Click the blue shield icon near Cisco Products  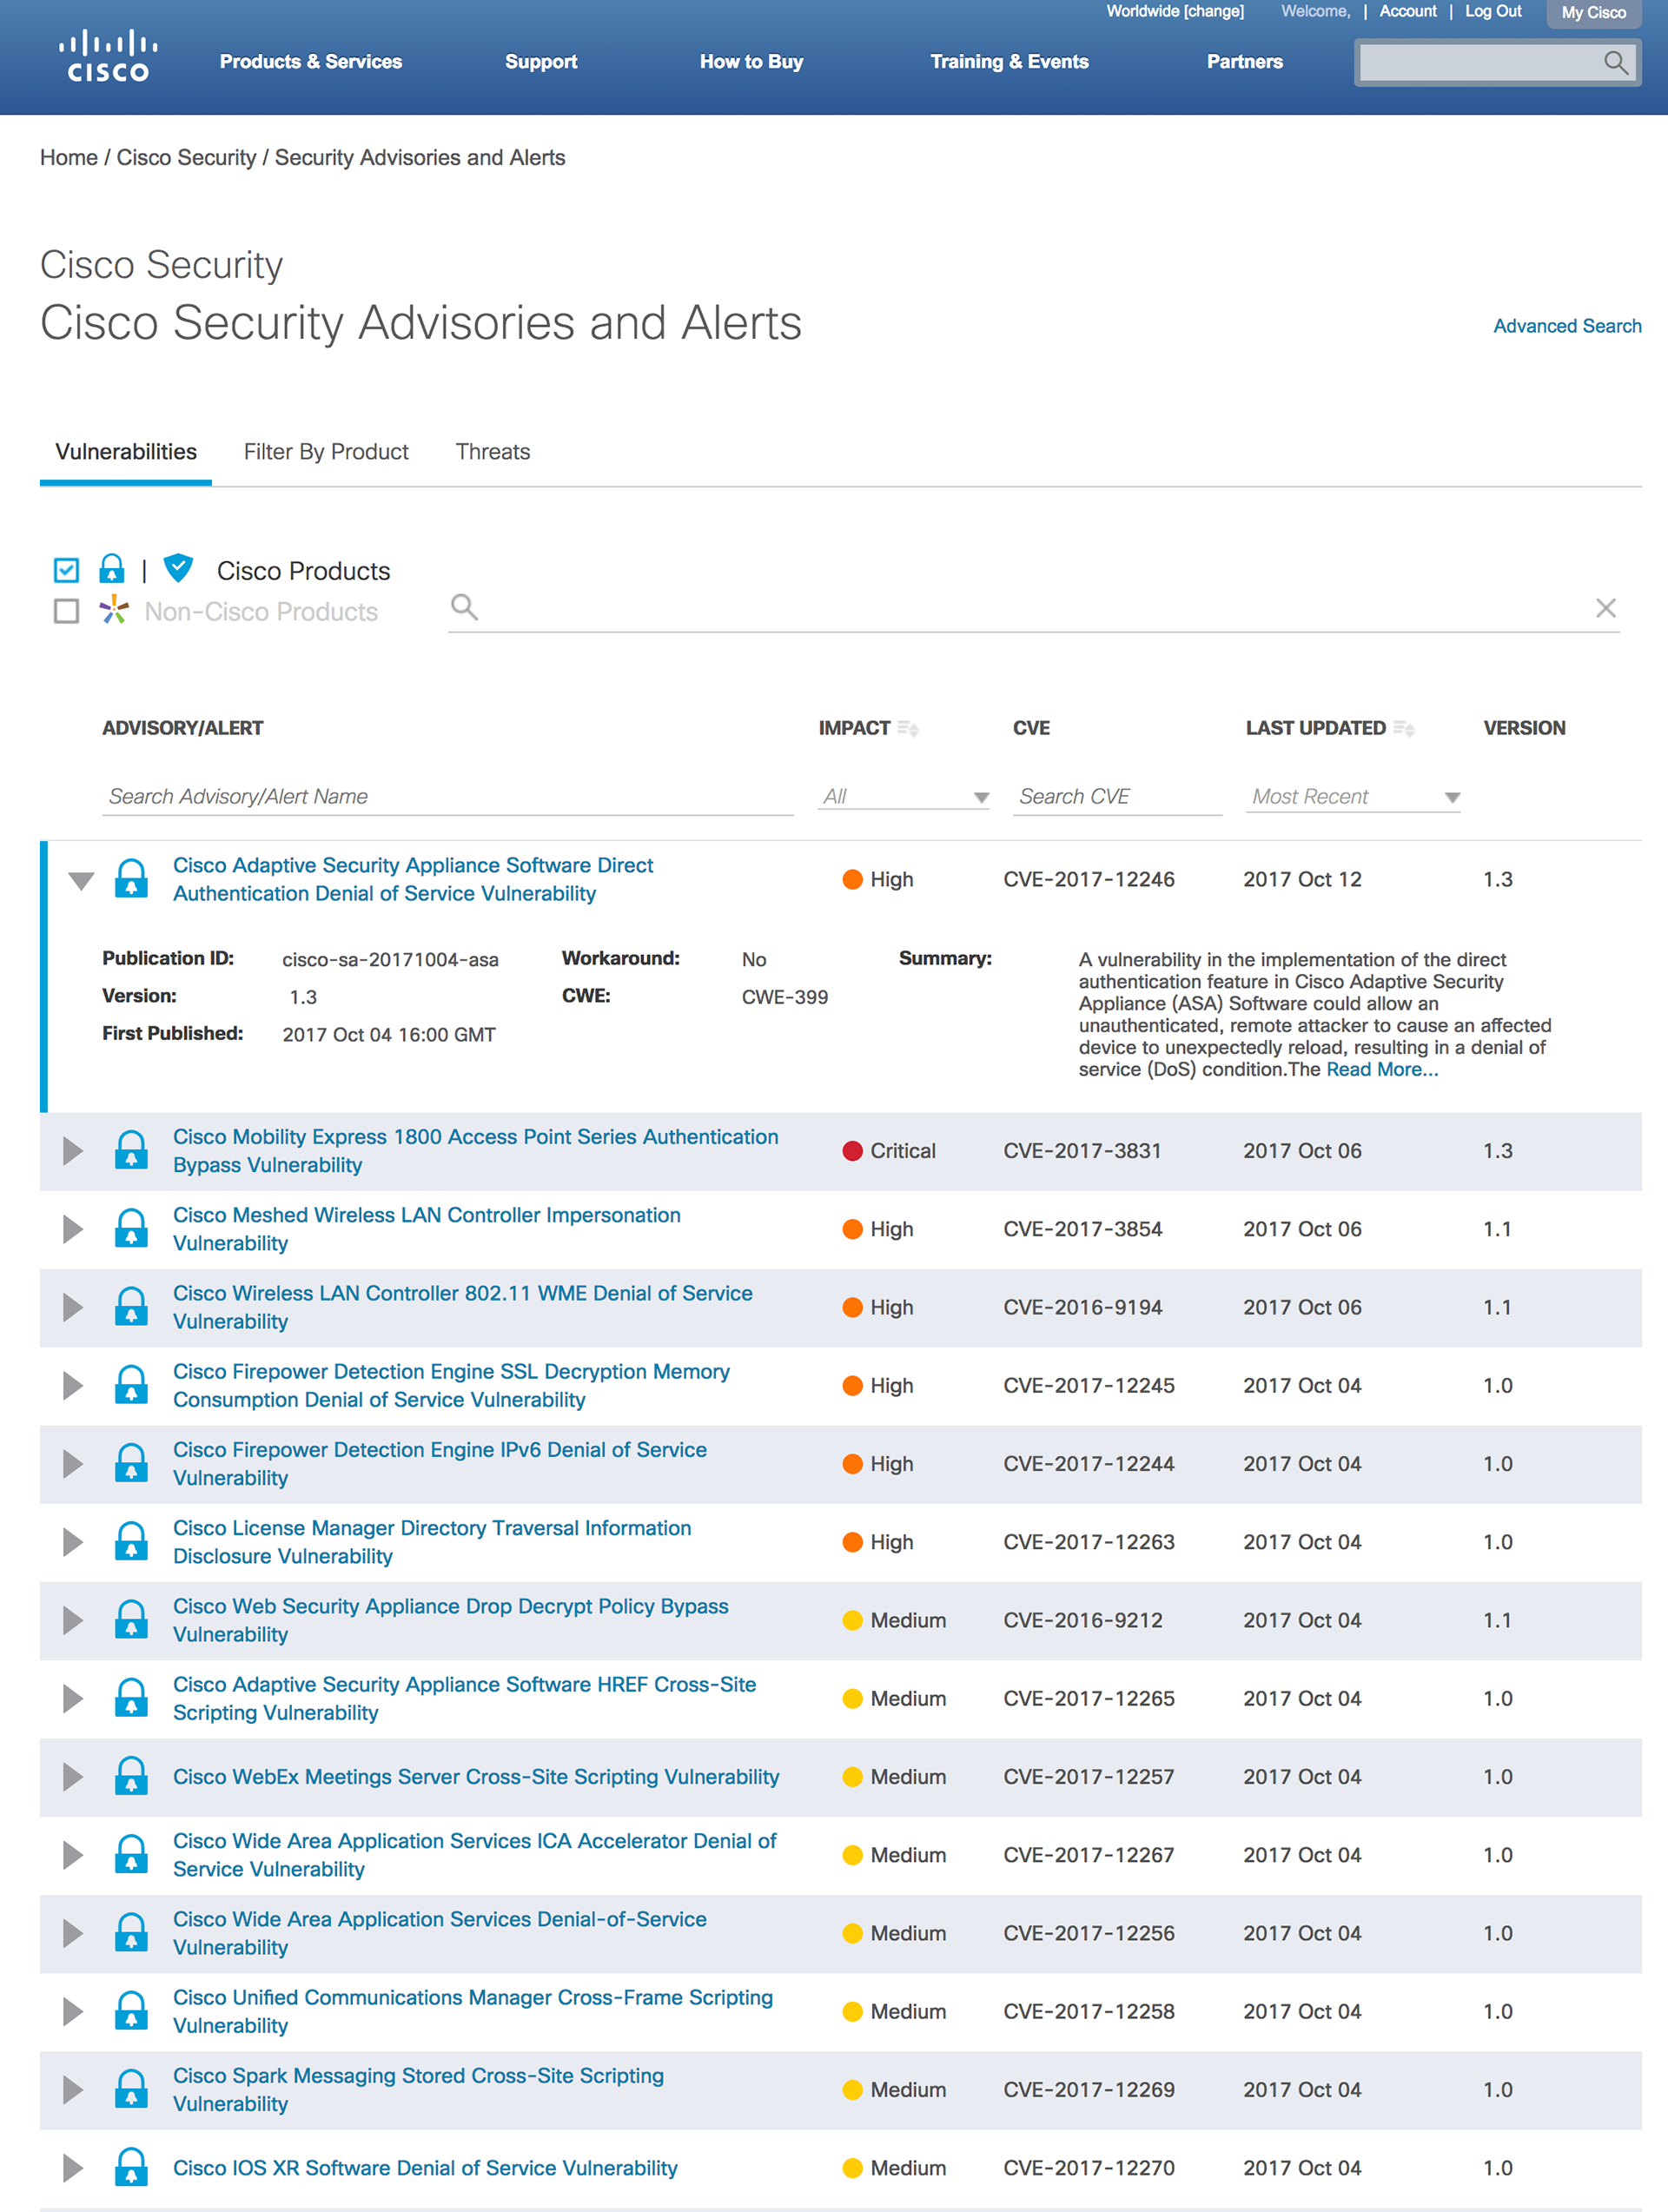[178, 568]
